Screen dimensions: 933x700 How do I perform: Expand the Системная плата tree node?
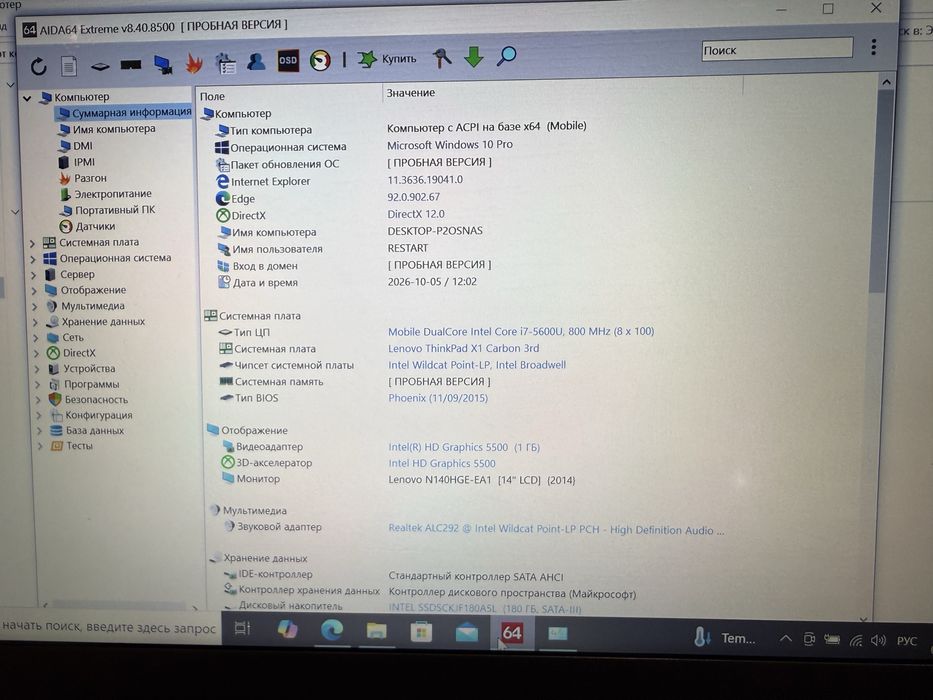coord(33,243)
